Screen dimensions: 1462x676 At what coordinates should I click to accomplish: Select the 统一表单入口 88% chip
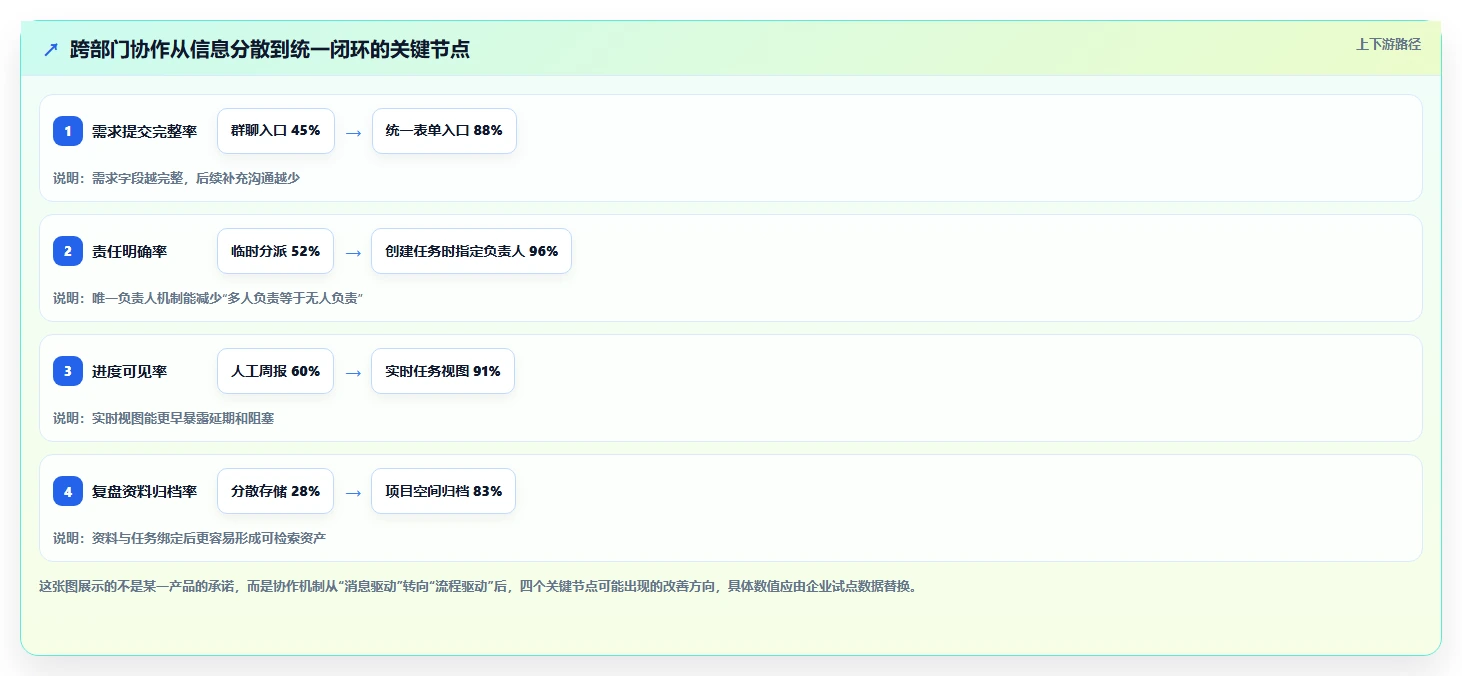click(444, 131)
